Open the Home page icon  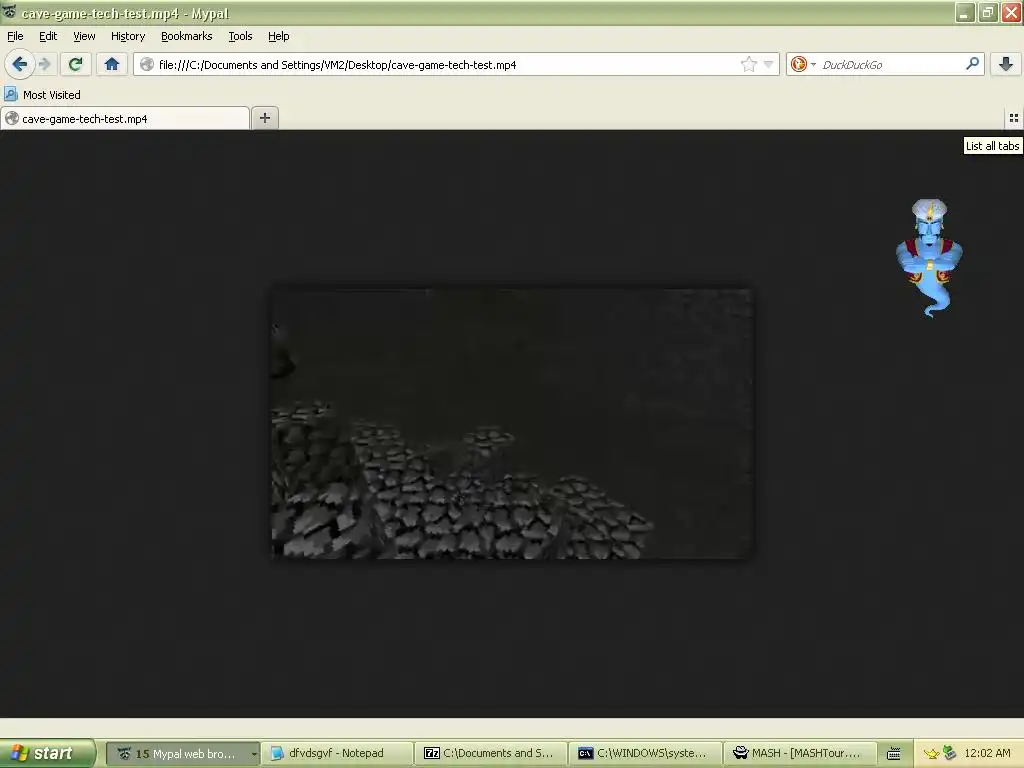click(112, 64)
